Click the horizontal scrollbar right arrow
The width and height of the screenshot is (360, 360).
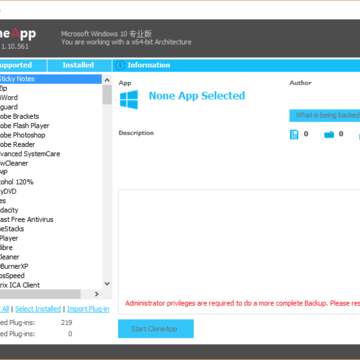point(97,294)
